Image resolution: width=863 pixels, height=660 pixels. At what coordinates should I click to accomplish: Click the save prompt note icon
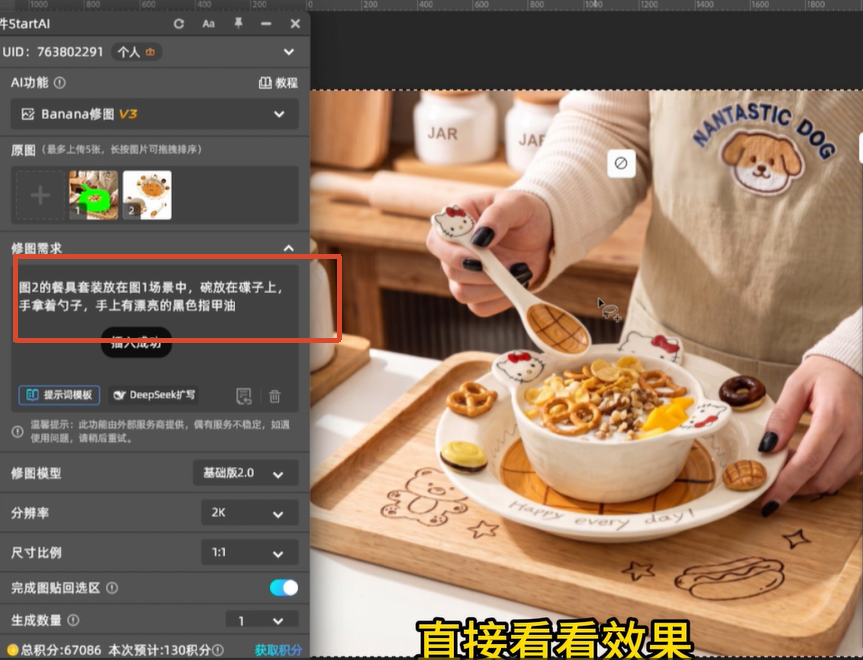pyautogui.click(x=244, y=396)
